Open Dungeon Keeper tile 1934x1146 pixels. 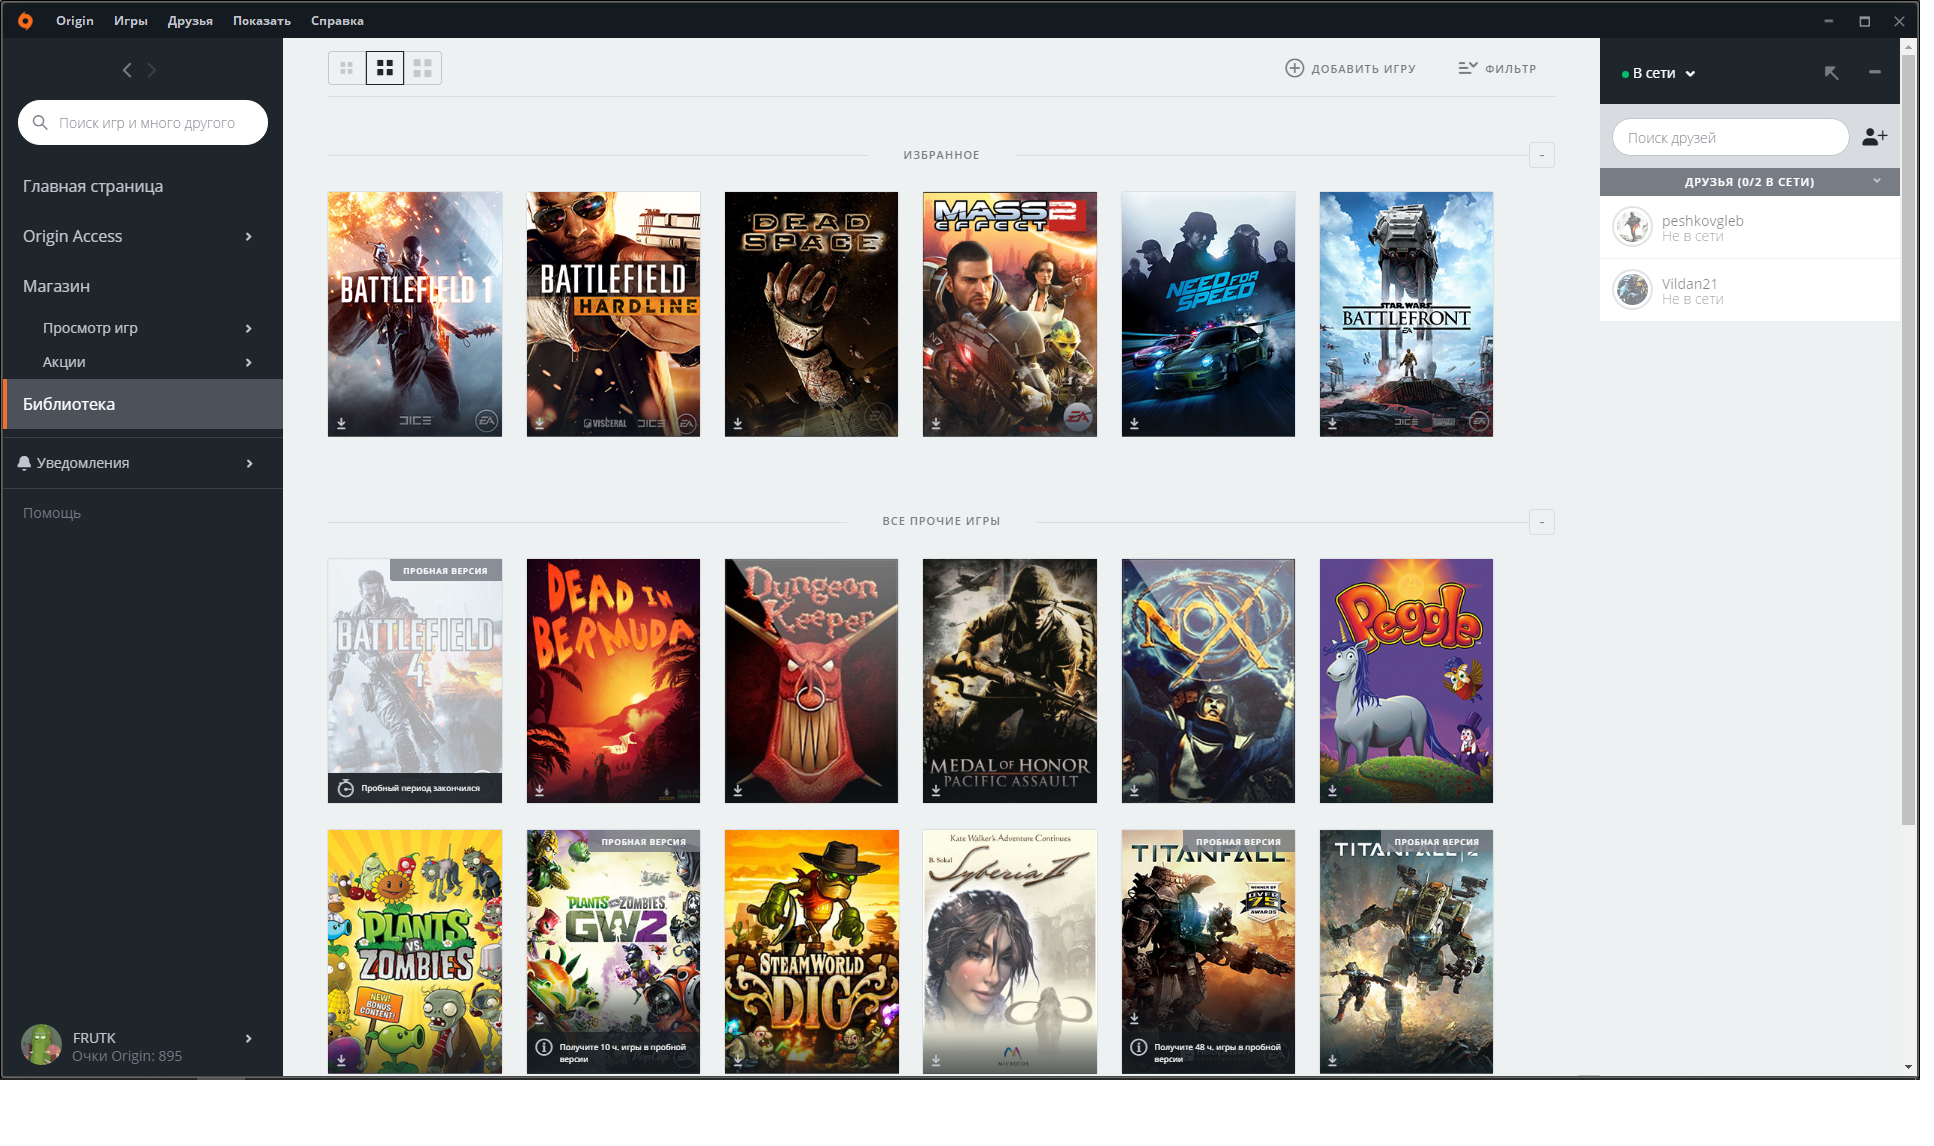[x=811, y=681]
